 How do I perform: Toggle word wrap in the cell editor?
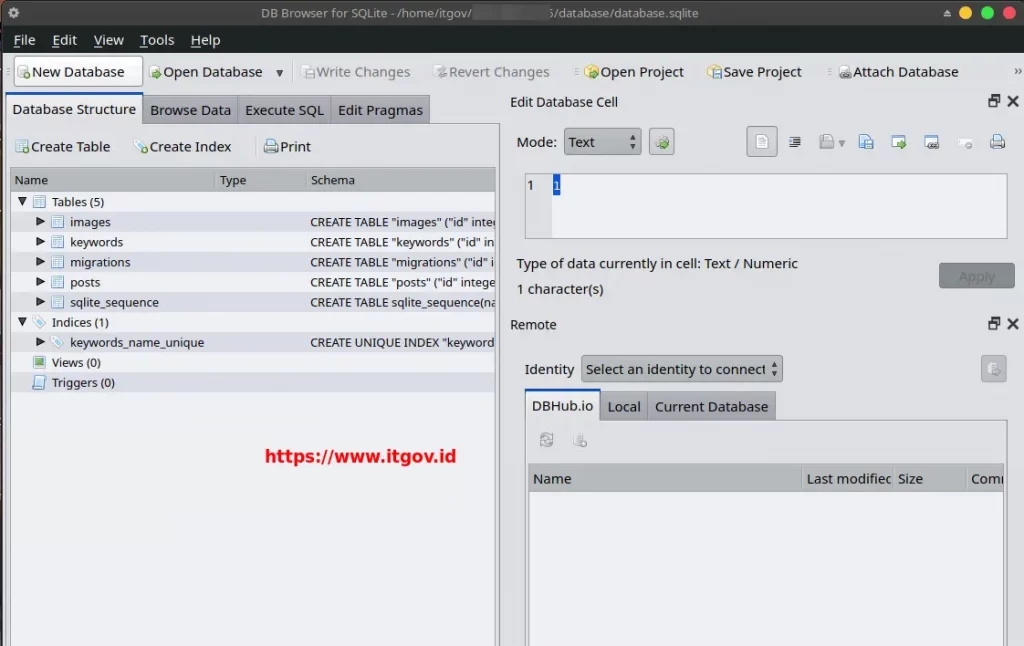[x=795, y=141]
